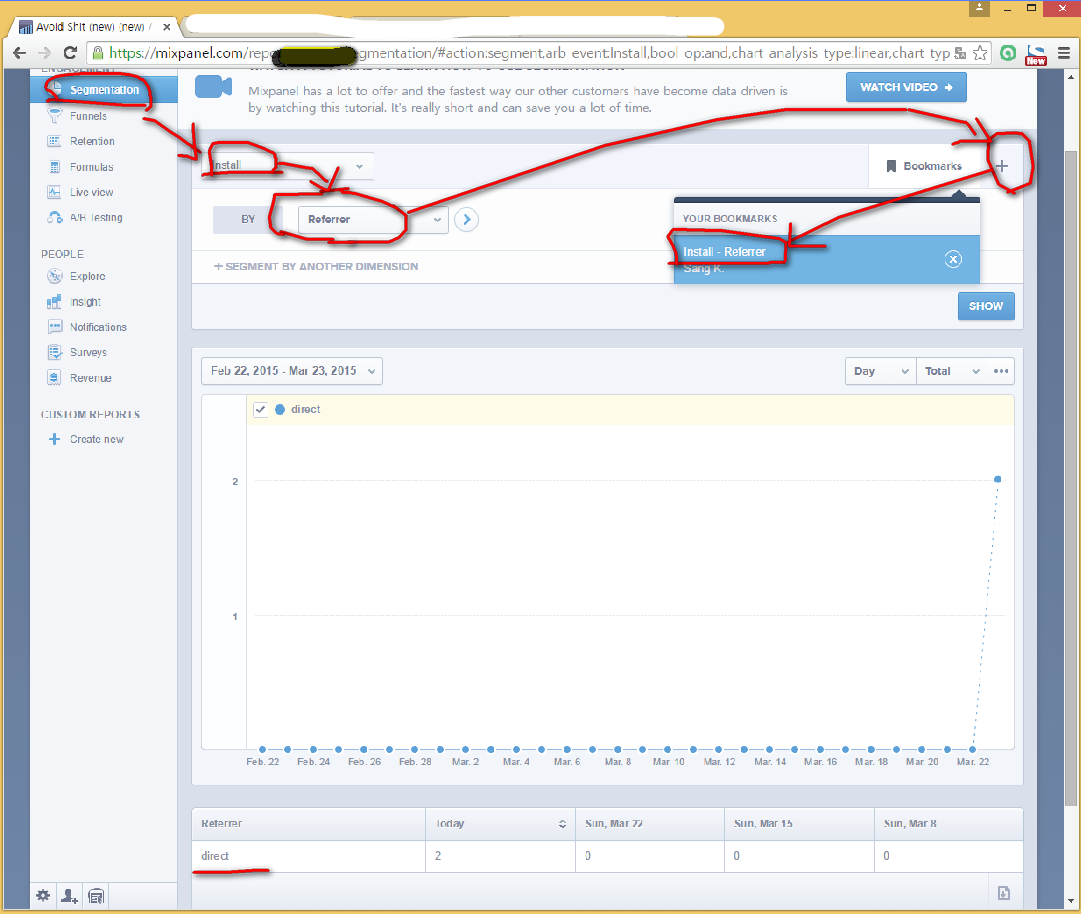
Task: Click the Formulas calculator icon
Action: (x=54, y=167)
